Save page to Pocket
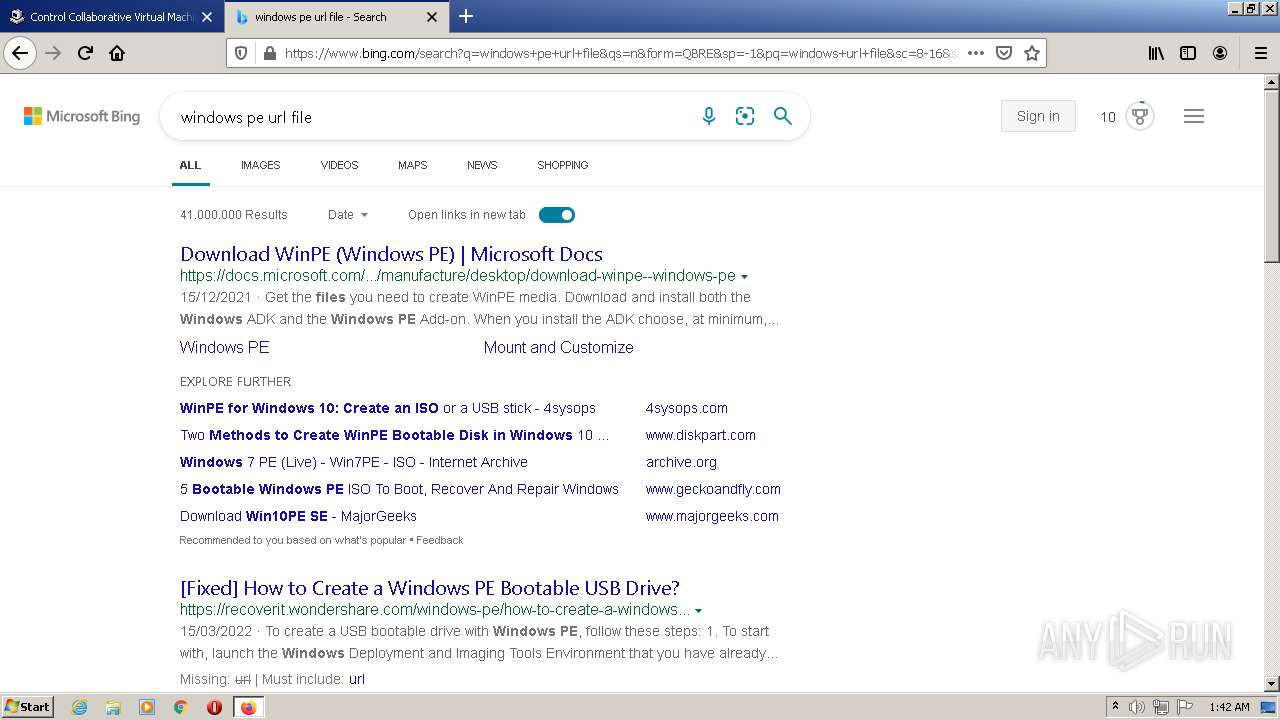Screen dimensions: 1280x720 [1004, 53]
